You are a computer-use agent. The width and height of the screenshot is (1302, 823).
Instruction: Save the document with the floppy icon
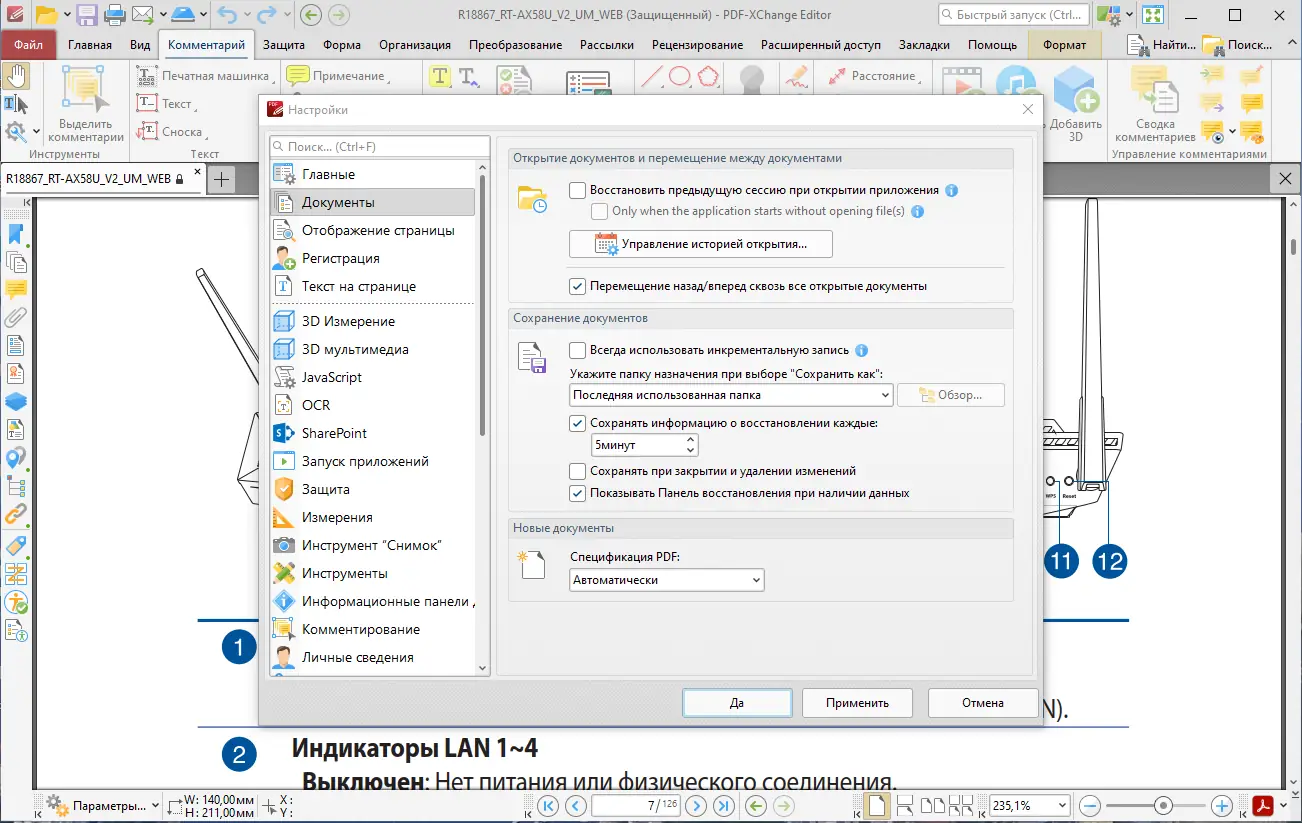[x=86, y=15]
